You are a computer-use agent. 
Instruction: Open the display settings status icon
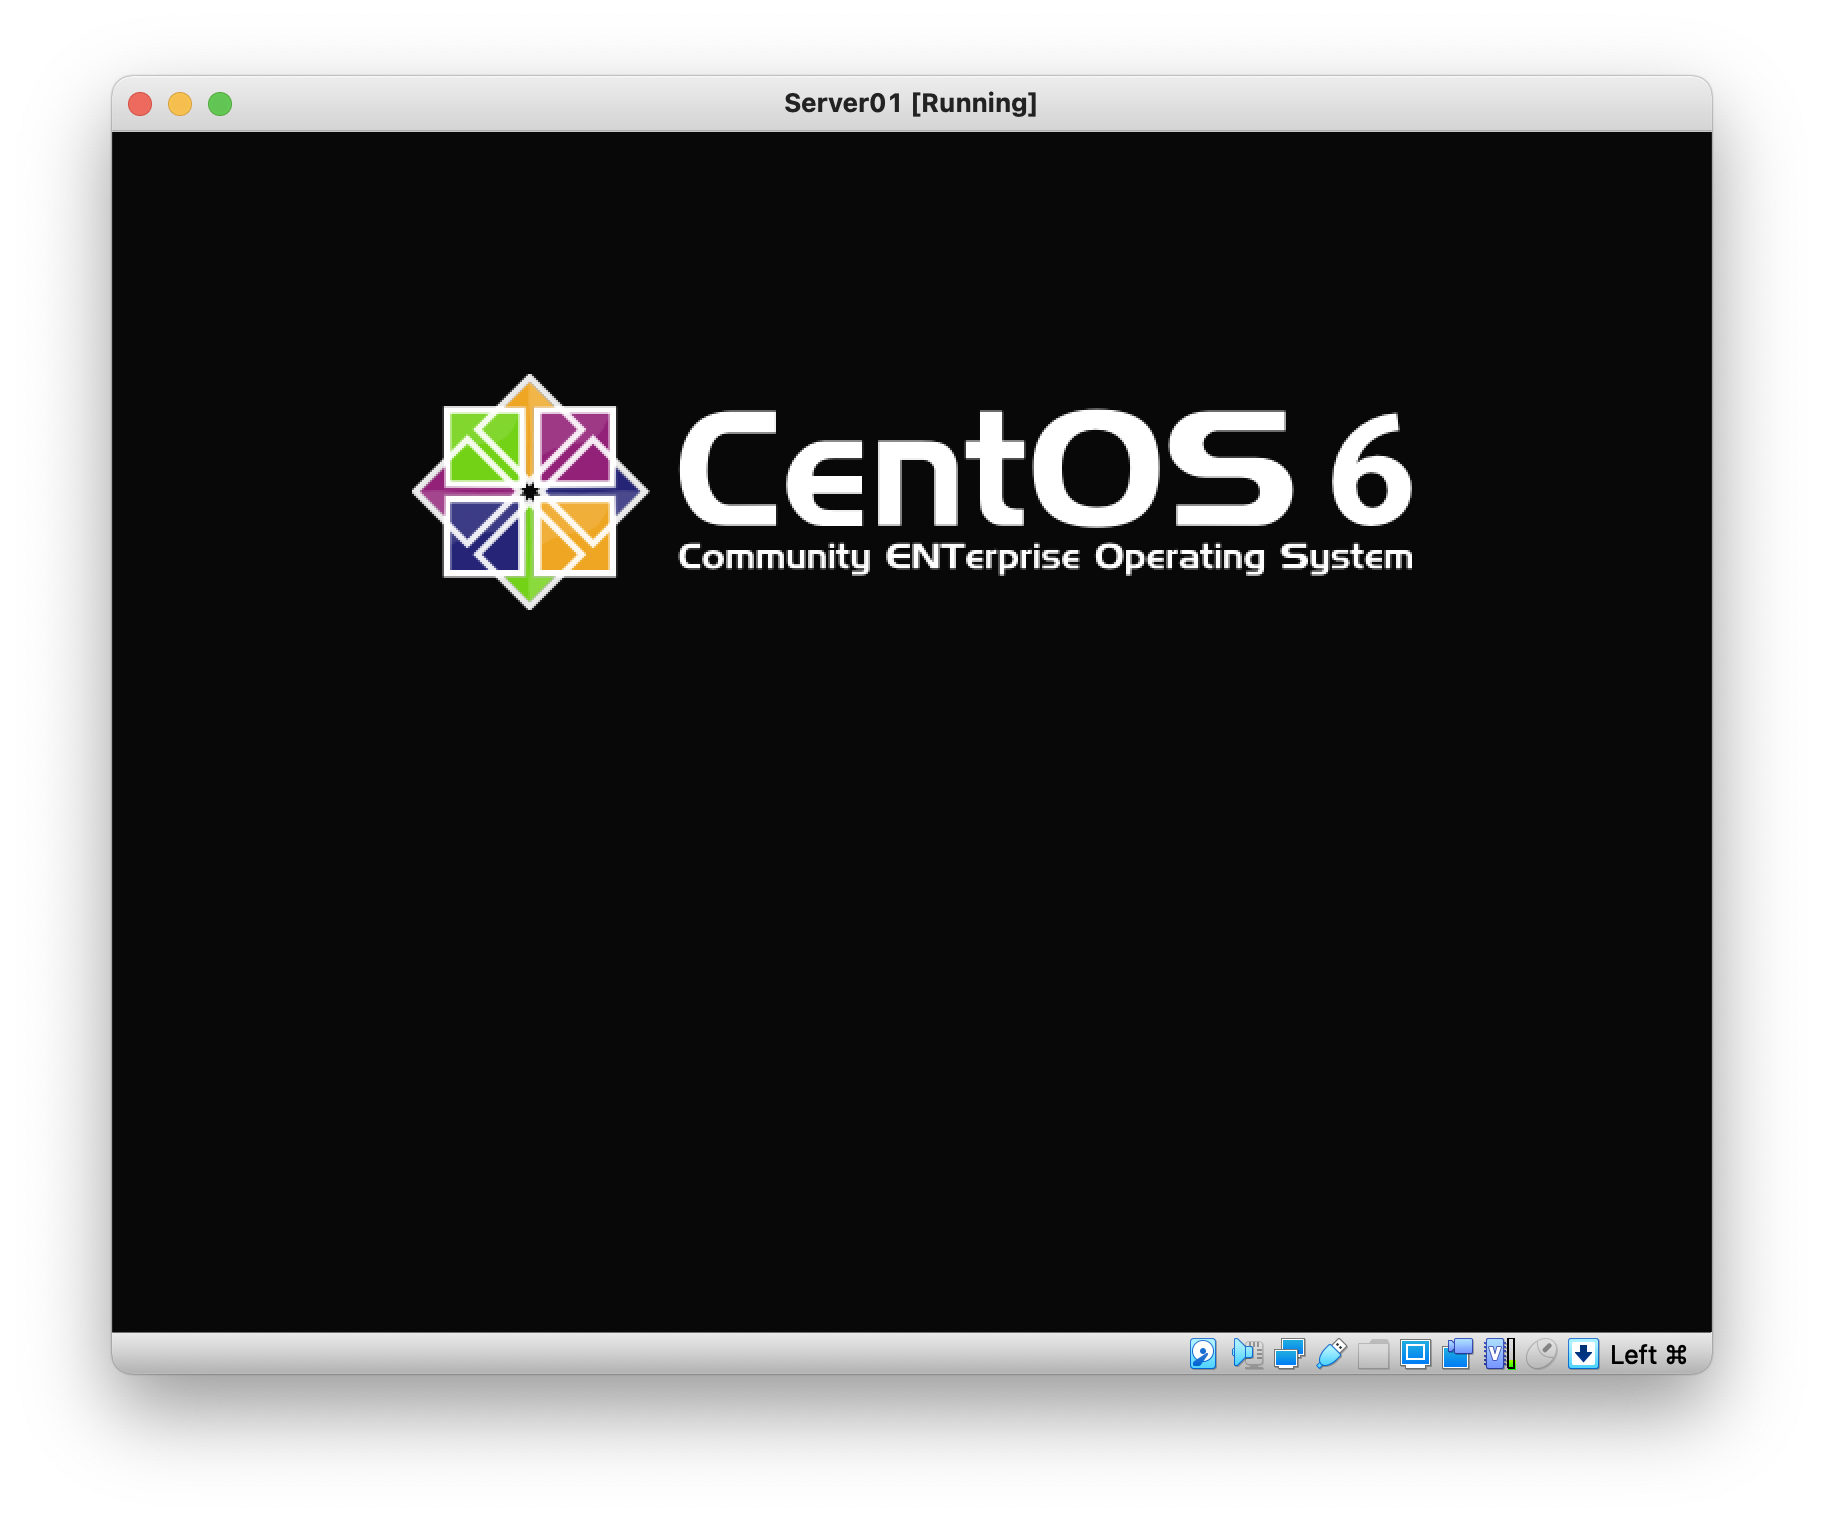(1415, 1354)
